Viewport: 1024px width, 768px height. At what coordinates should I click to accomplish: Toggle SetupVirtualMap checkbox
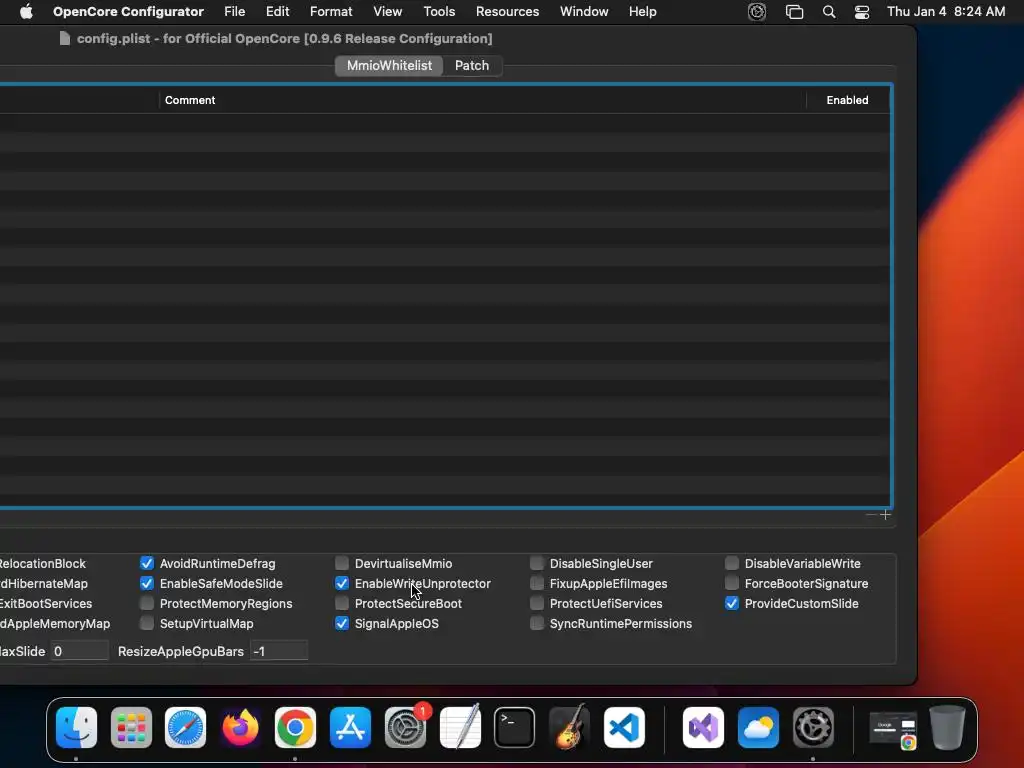147,624
